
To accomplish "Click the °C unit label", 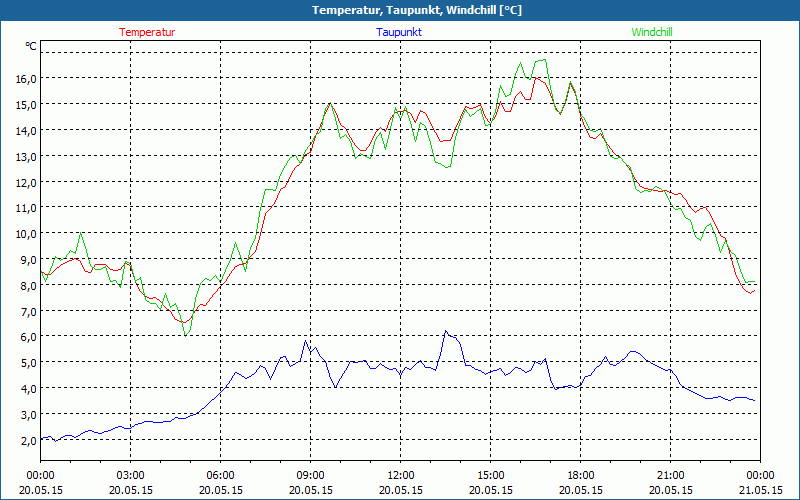I will tap(31, 46).
